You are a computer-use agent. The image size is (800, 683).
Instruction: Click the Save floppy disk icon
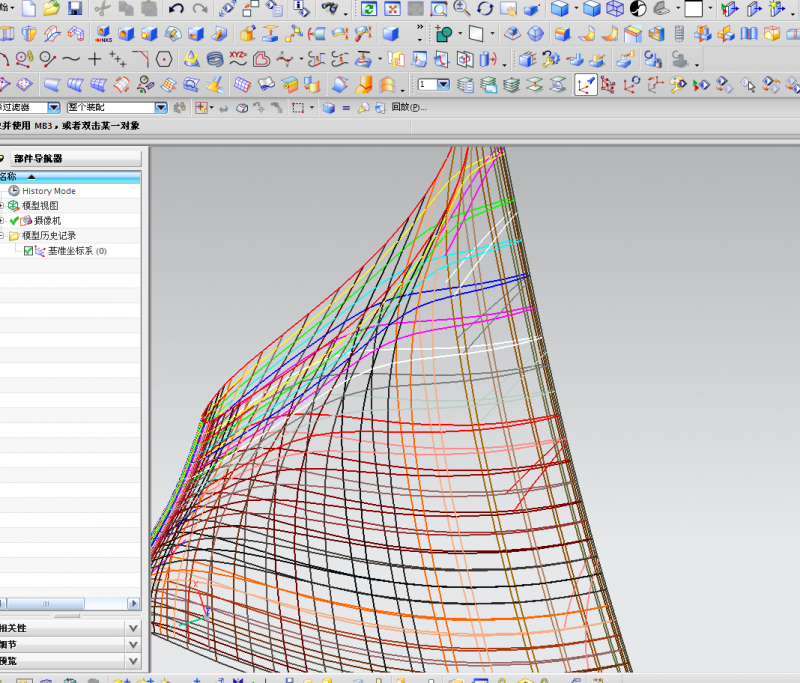pos(75,9)
